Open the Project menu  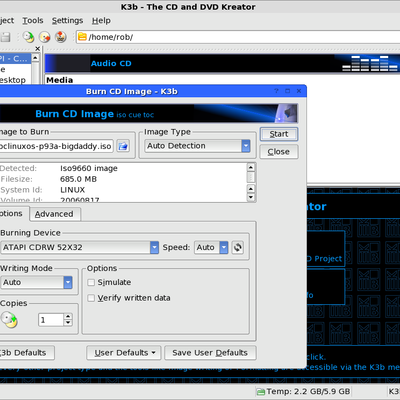coord(7,21)
